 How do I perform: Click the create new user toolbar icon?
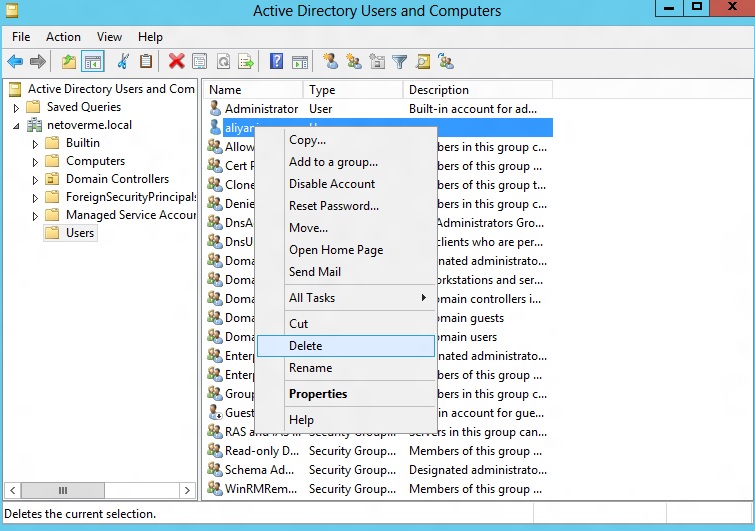[330, 62]
